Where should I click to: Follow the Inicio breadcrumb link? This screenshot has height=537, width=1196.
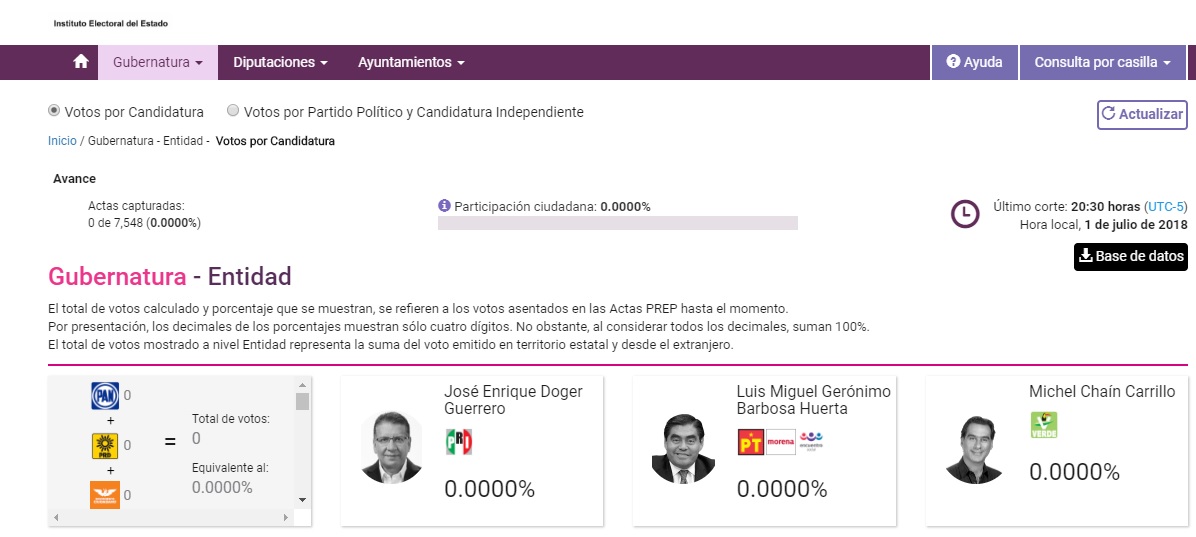point(61,141)
